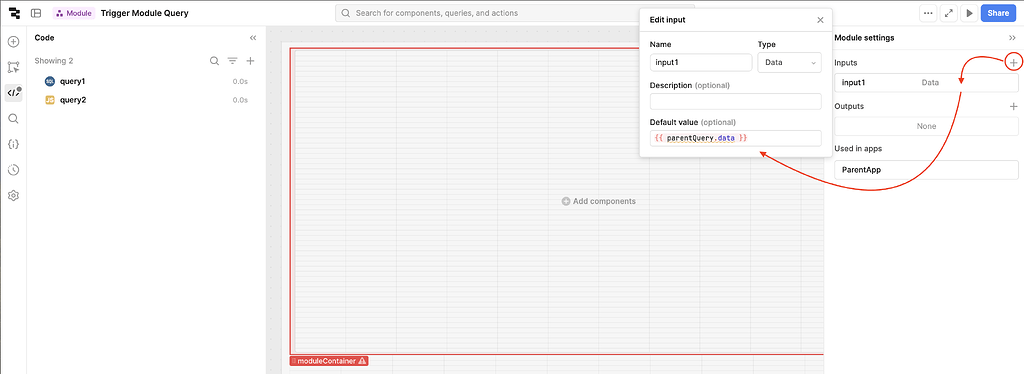This screenshot has height=374, width=1024.
Task: Open the History clock icon in sidebar
Action: coord(13,170)
